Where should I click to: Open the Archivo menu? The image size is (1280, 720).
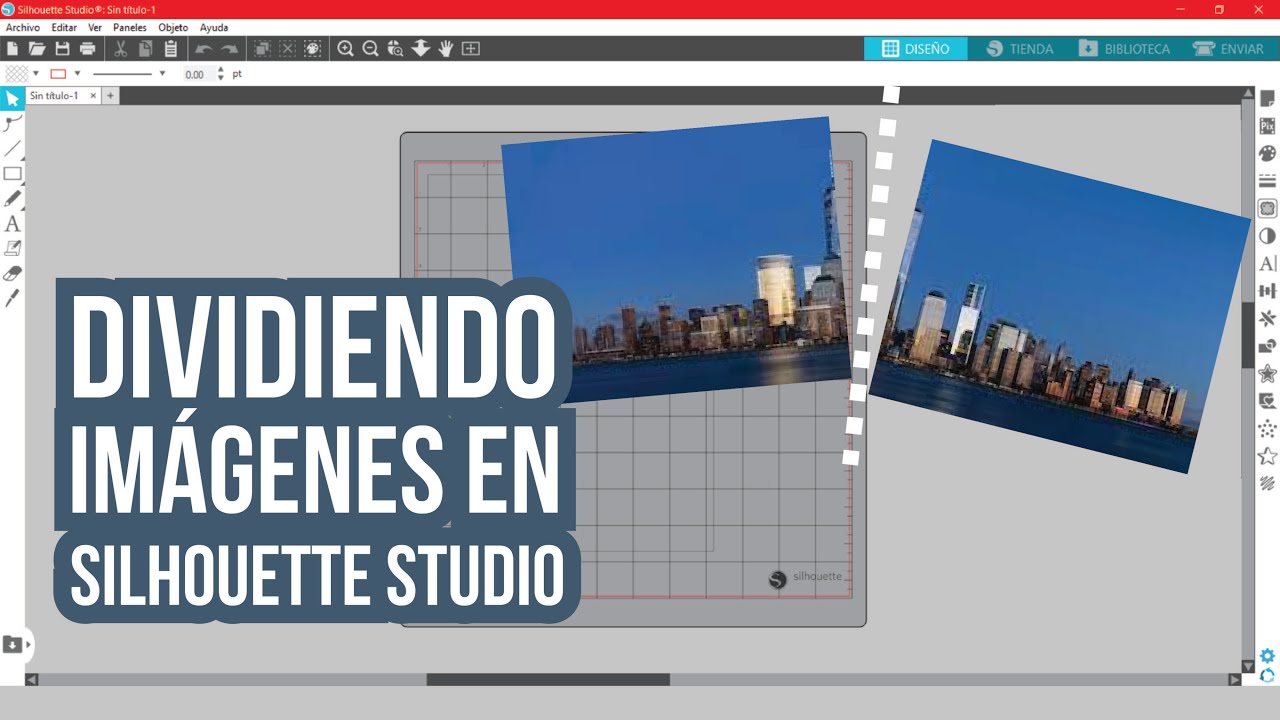tap(23, 28)
